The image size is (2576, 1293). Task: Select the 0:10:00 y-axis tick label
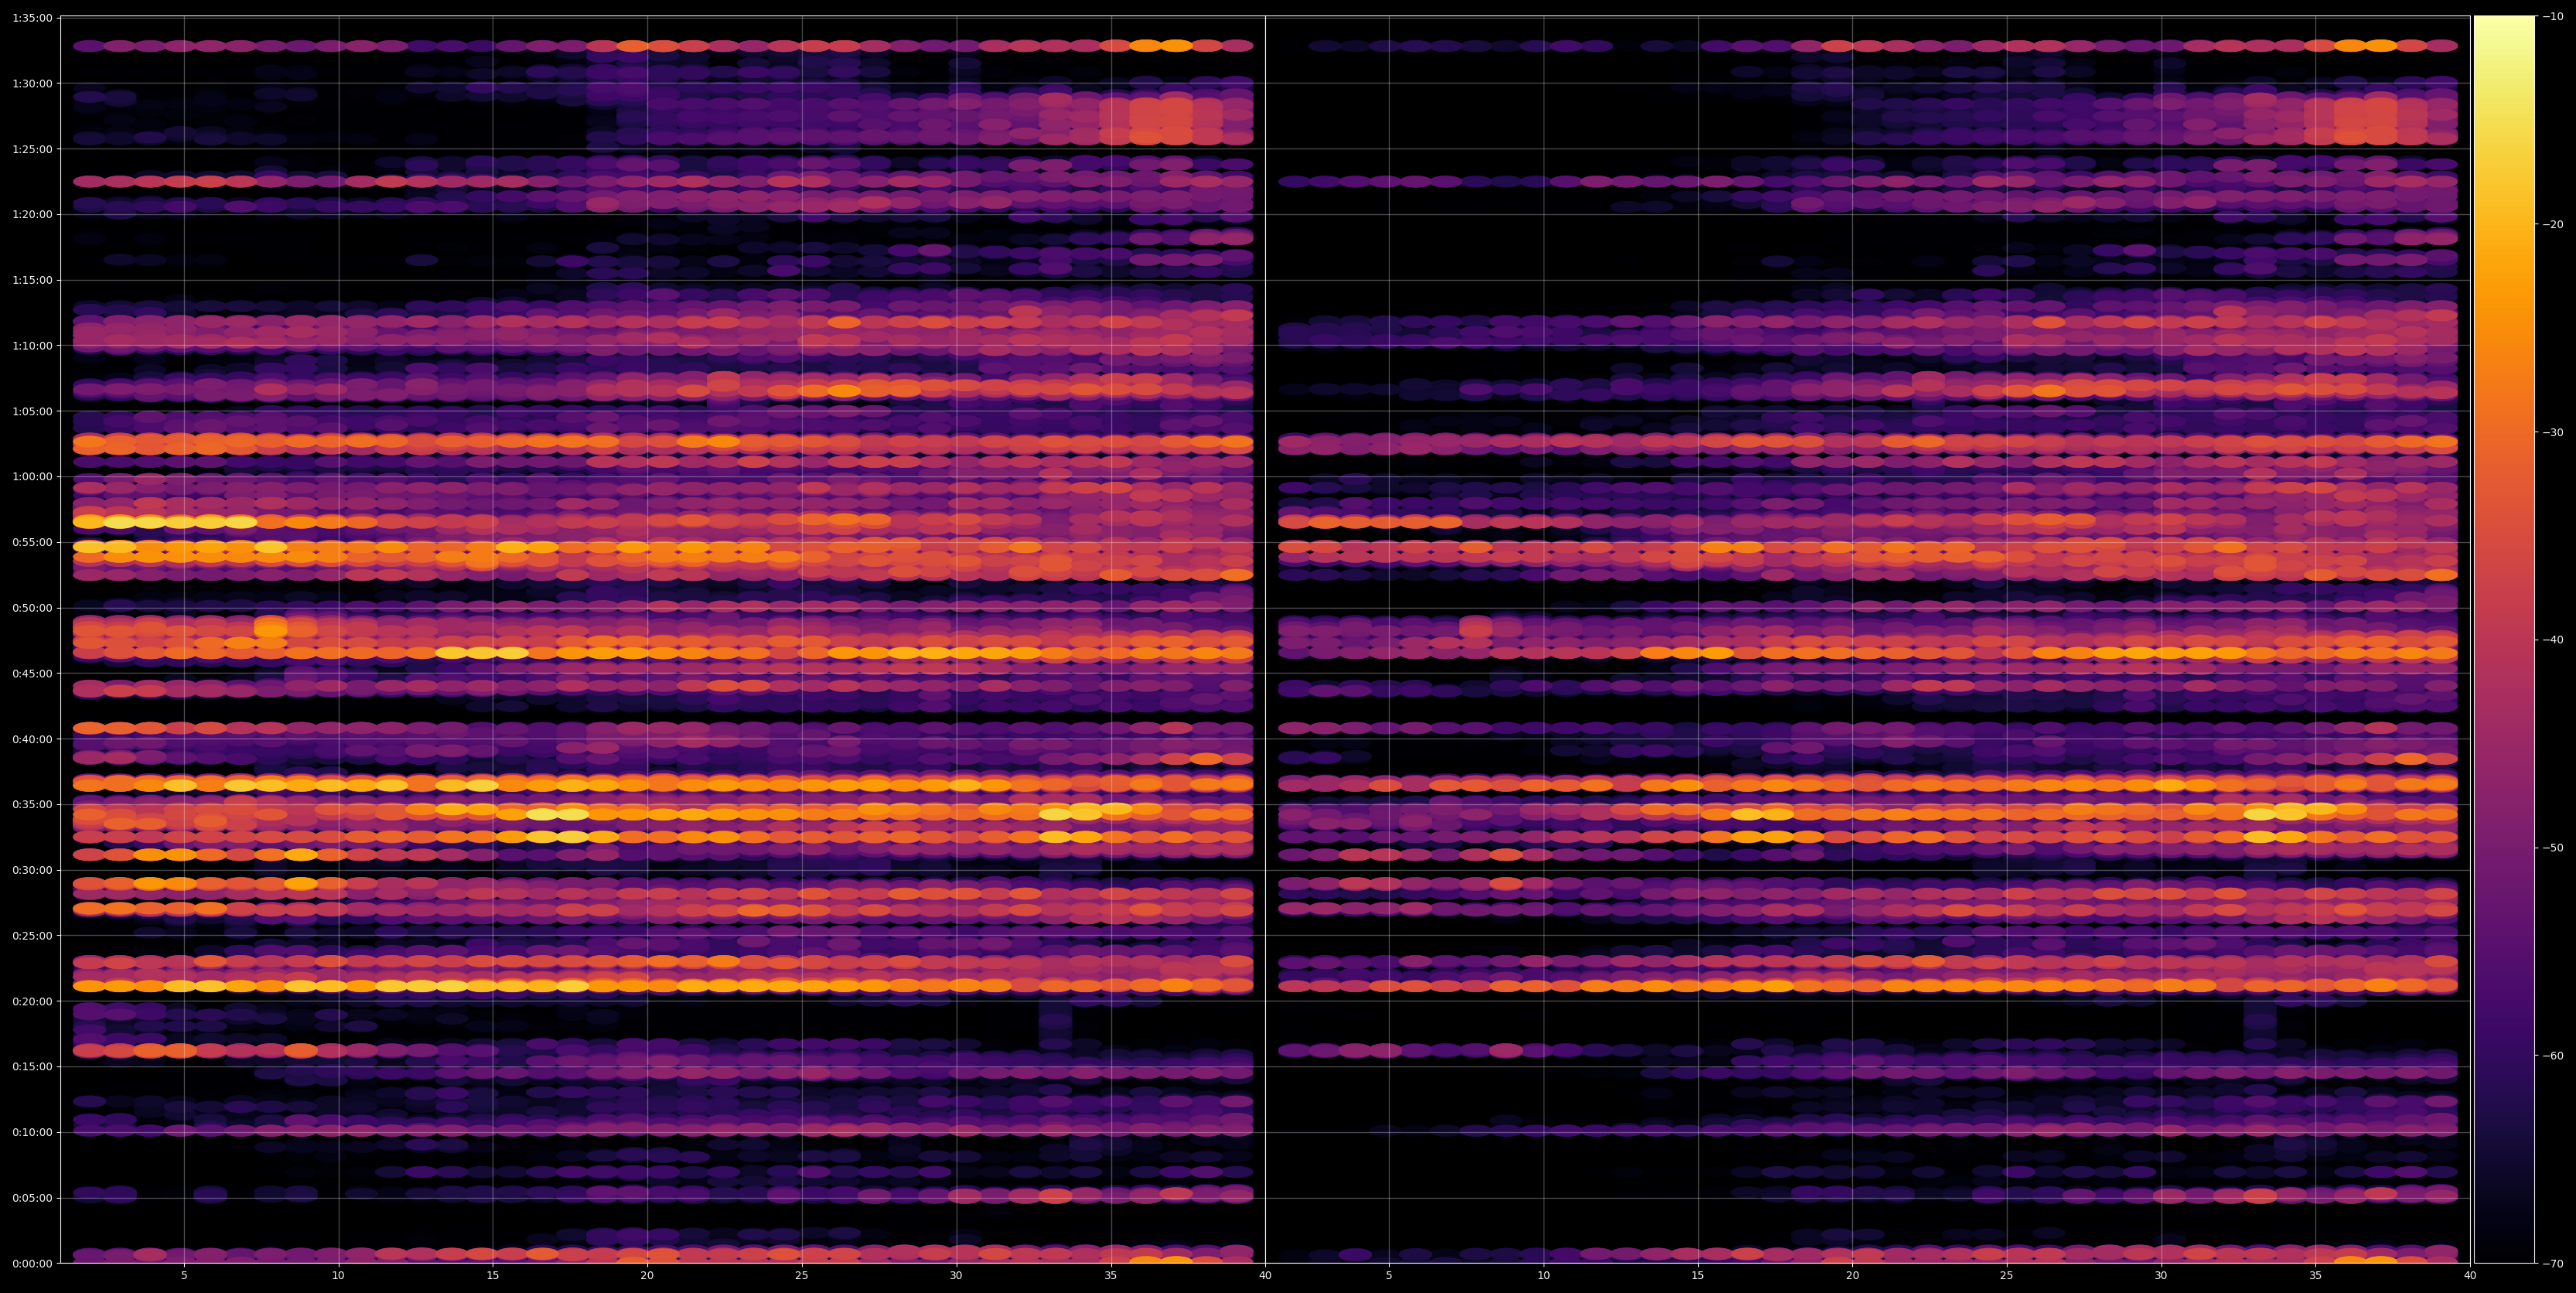(33, 1132)
